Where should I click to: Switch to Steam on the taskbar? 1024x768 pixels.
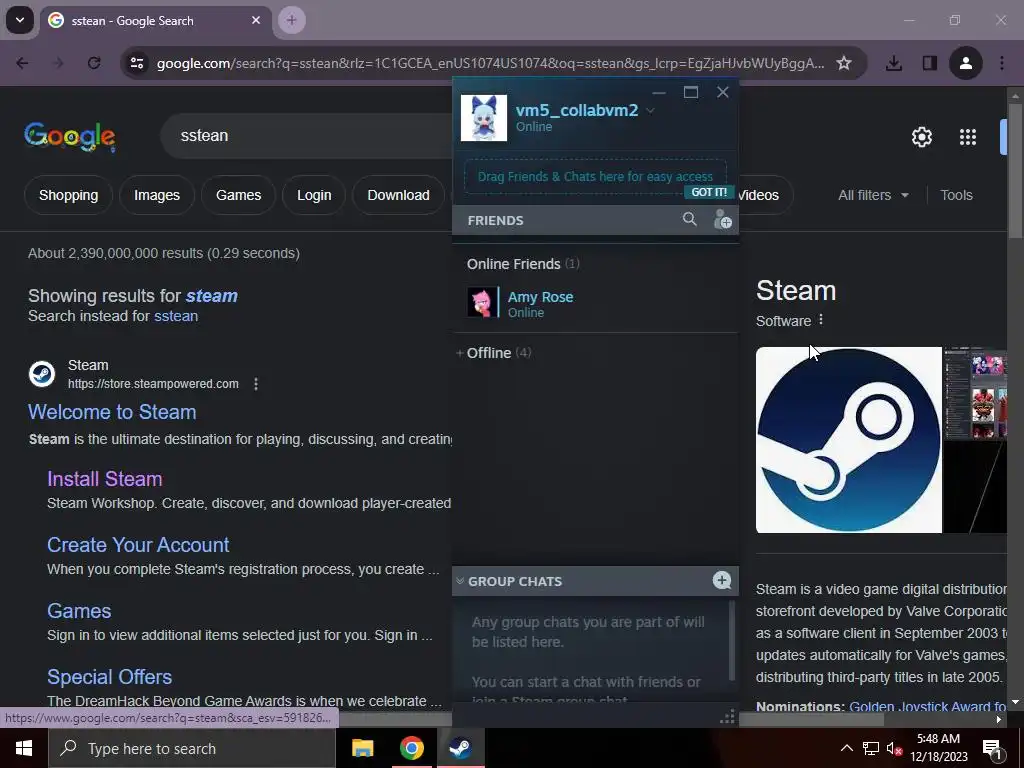point(460,748)
